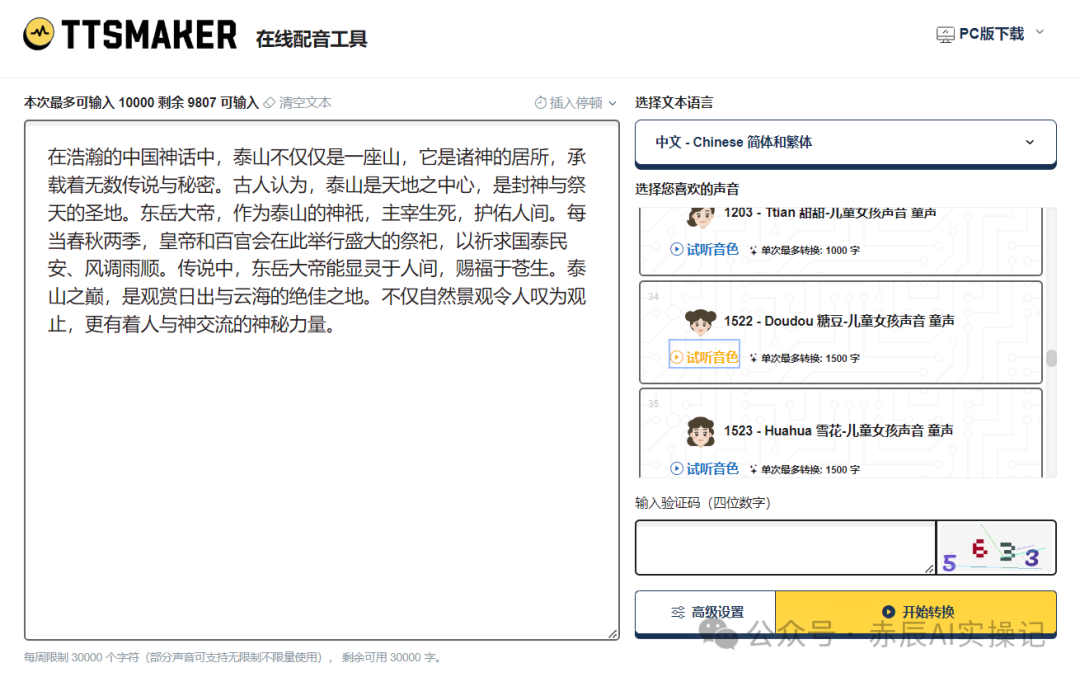Viewport: 1080px width, 677px height.
Task: Open 高级设置 advanced settings
Action: tap(706, 612)
